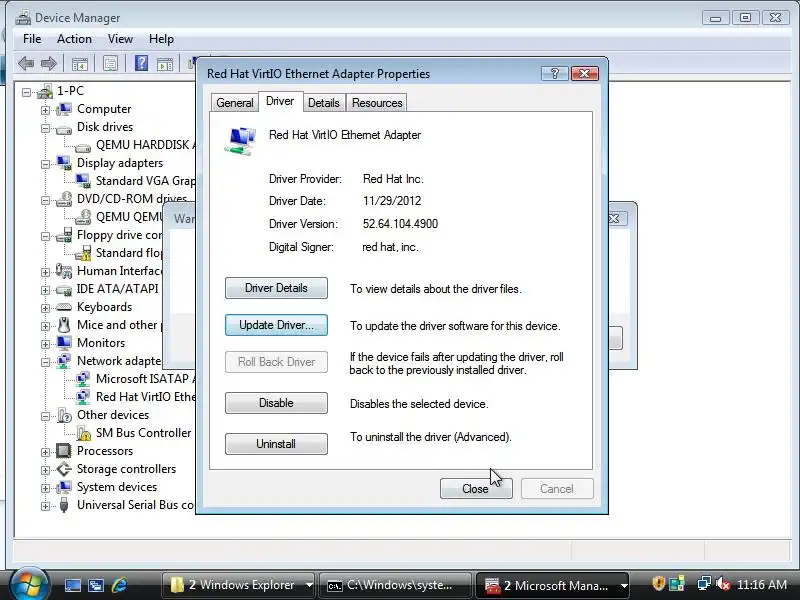Open the Windows Start orb
The height and width of the screenshot is (600, 800).
click(29, 584)
